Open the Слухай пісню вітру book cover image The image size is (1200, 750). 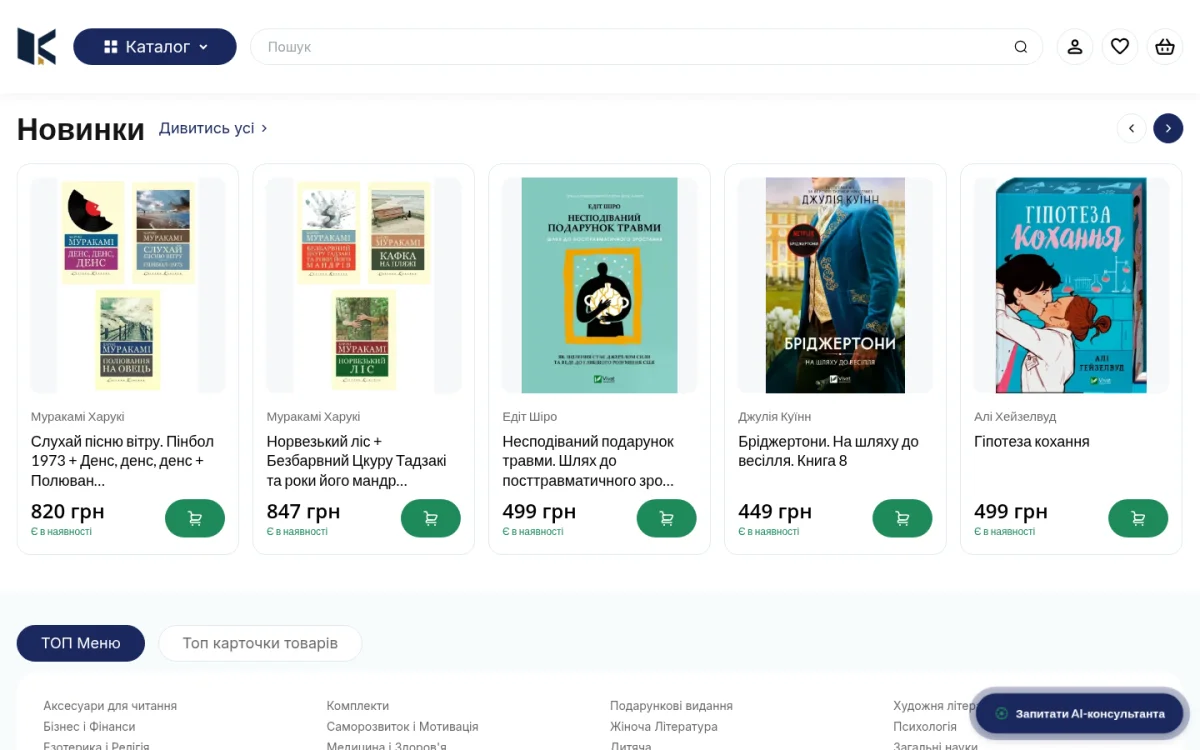[x=128, y=285]
